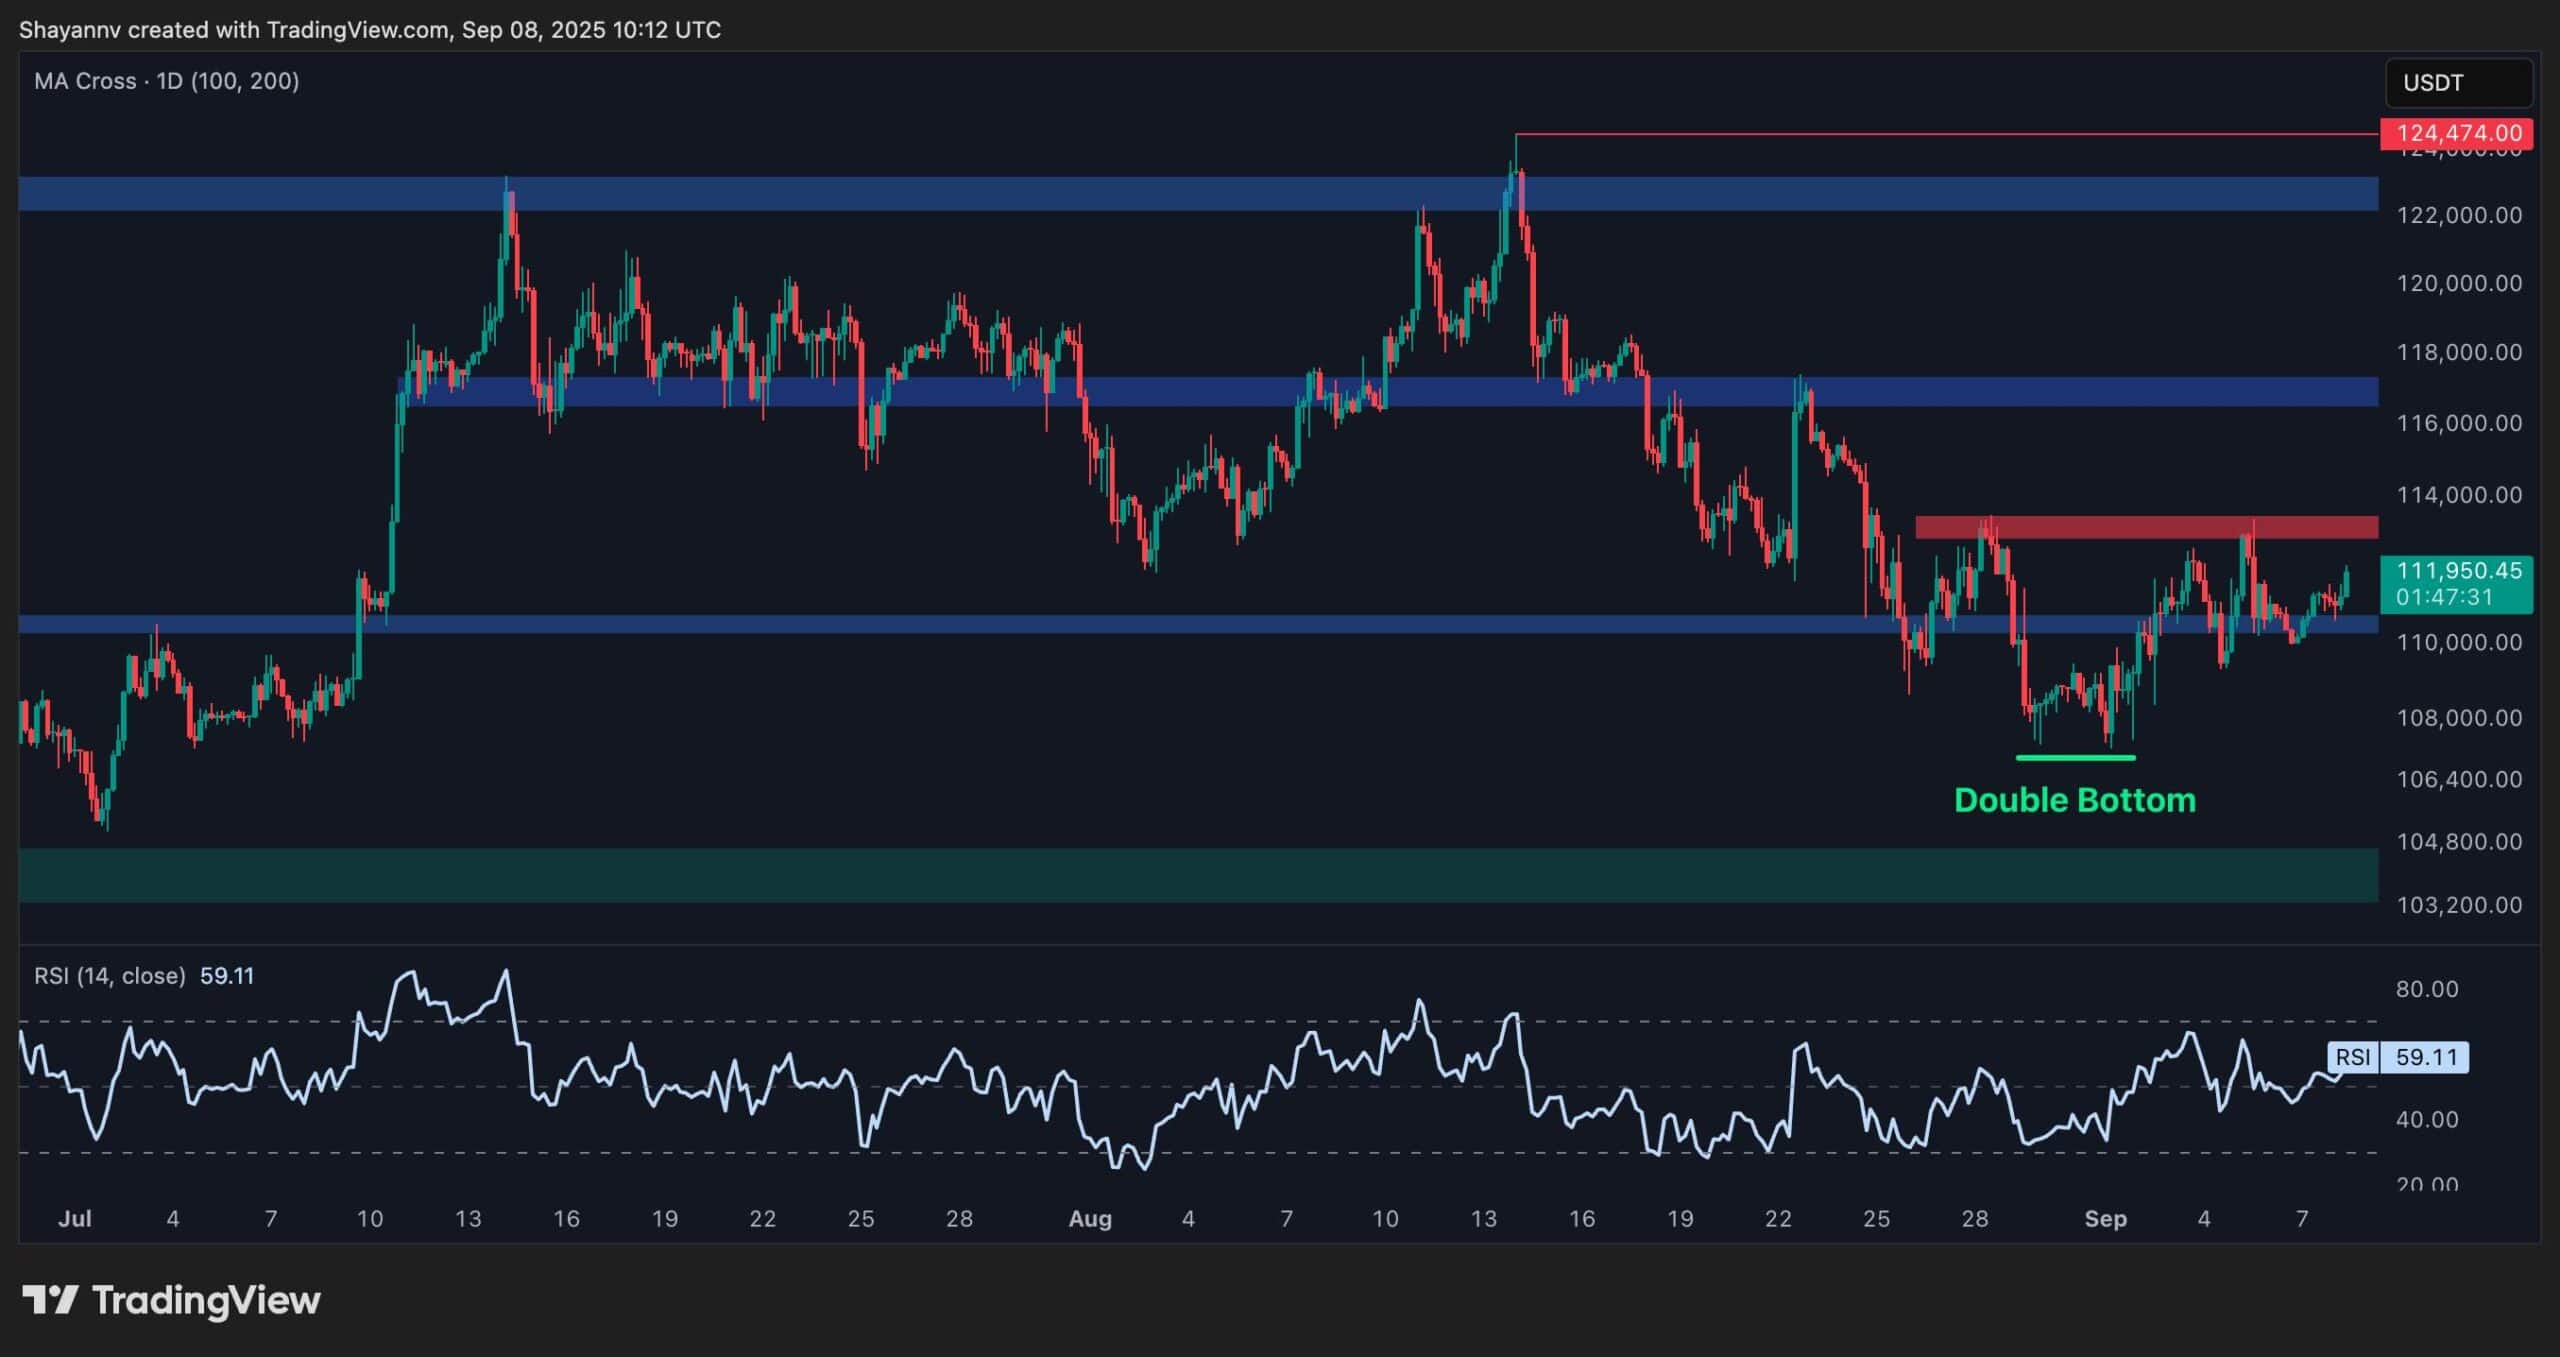This screenshot has width=2560, height=1357.
Task: Select the green support zone at the bottom
Action: (x=1198, y=875)
